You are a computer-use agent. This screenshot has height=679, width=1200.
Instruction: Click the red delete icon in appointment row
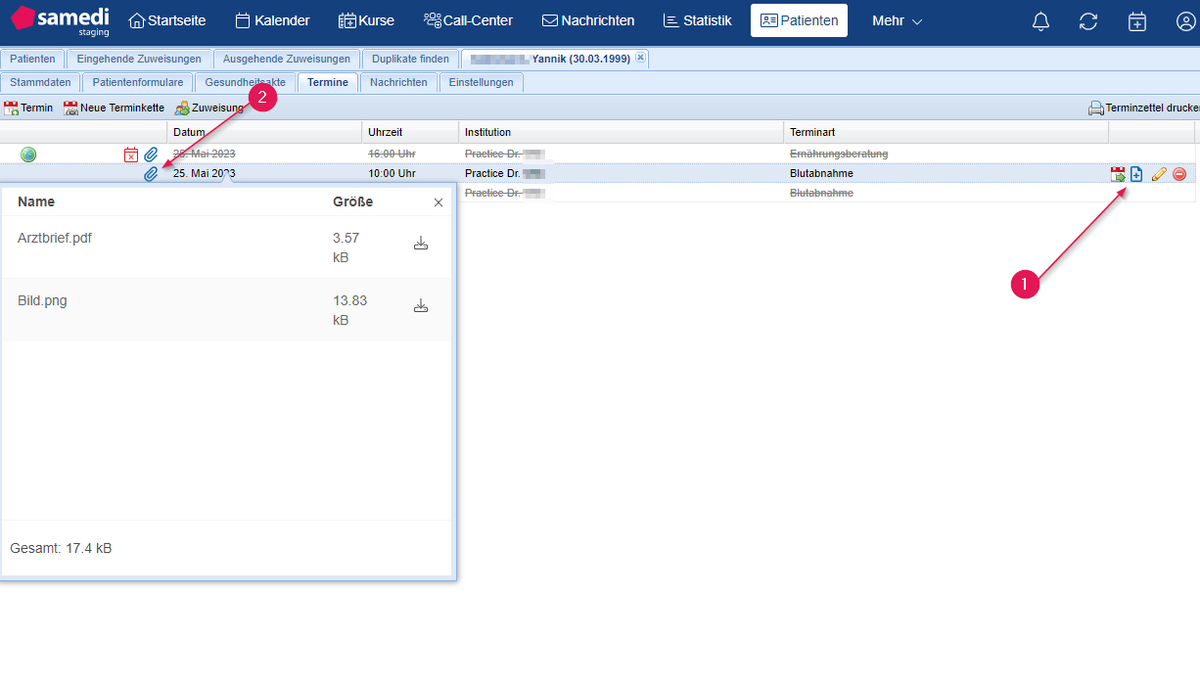coord(1179,174)
